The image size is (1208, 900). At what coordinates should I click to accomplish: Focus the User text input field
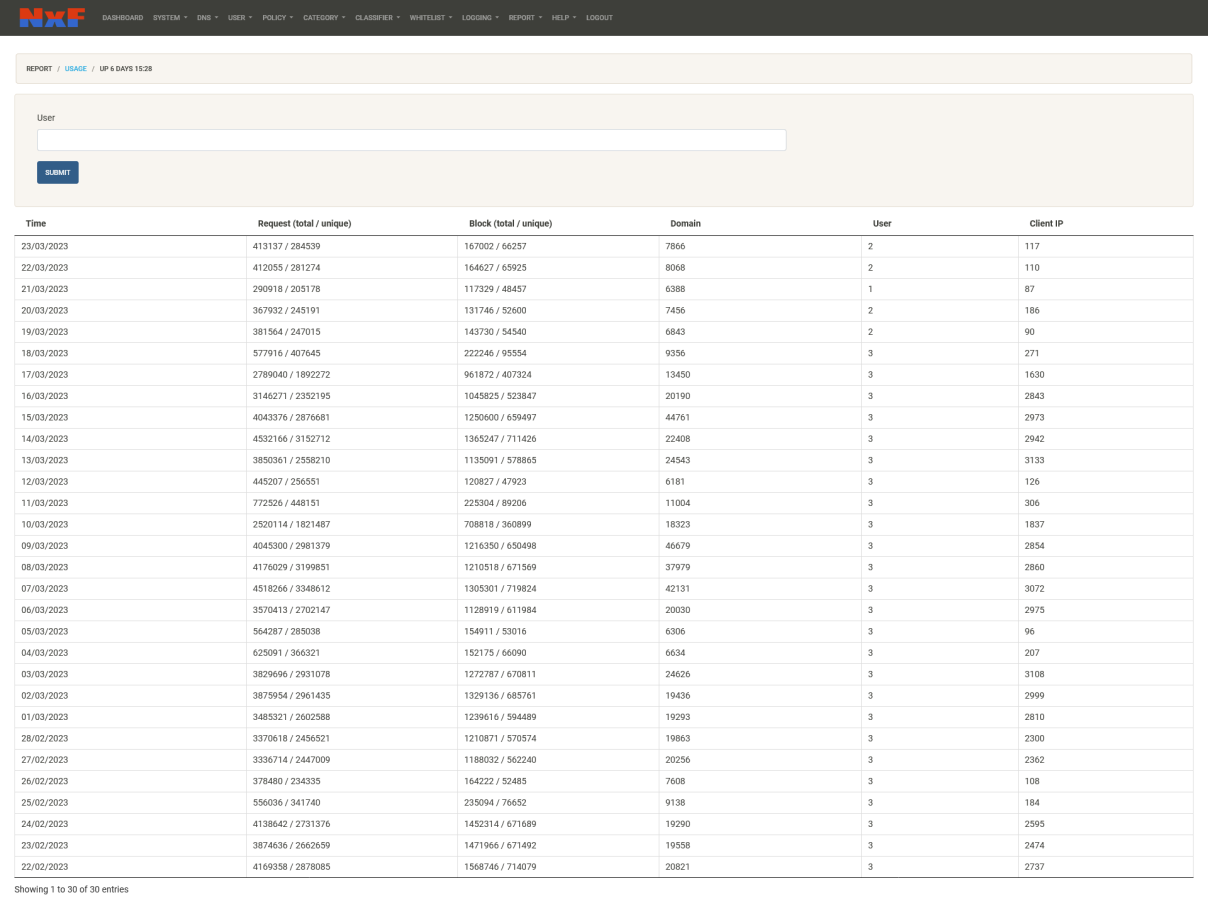pos(411,140)
